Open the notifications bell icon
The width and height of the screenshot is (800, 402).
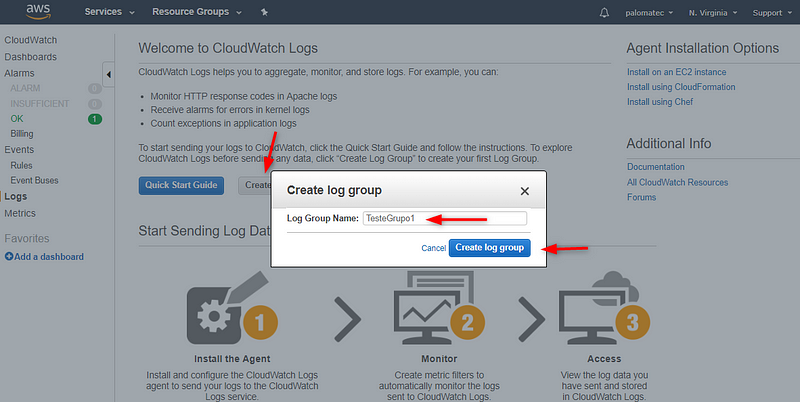pyautogui.click(x=604, y=13)
